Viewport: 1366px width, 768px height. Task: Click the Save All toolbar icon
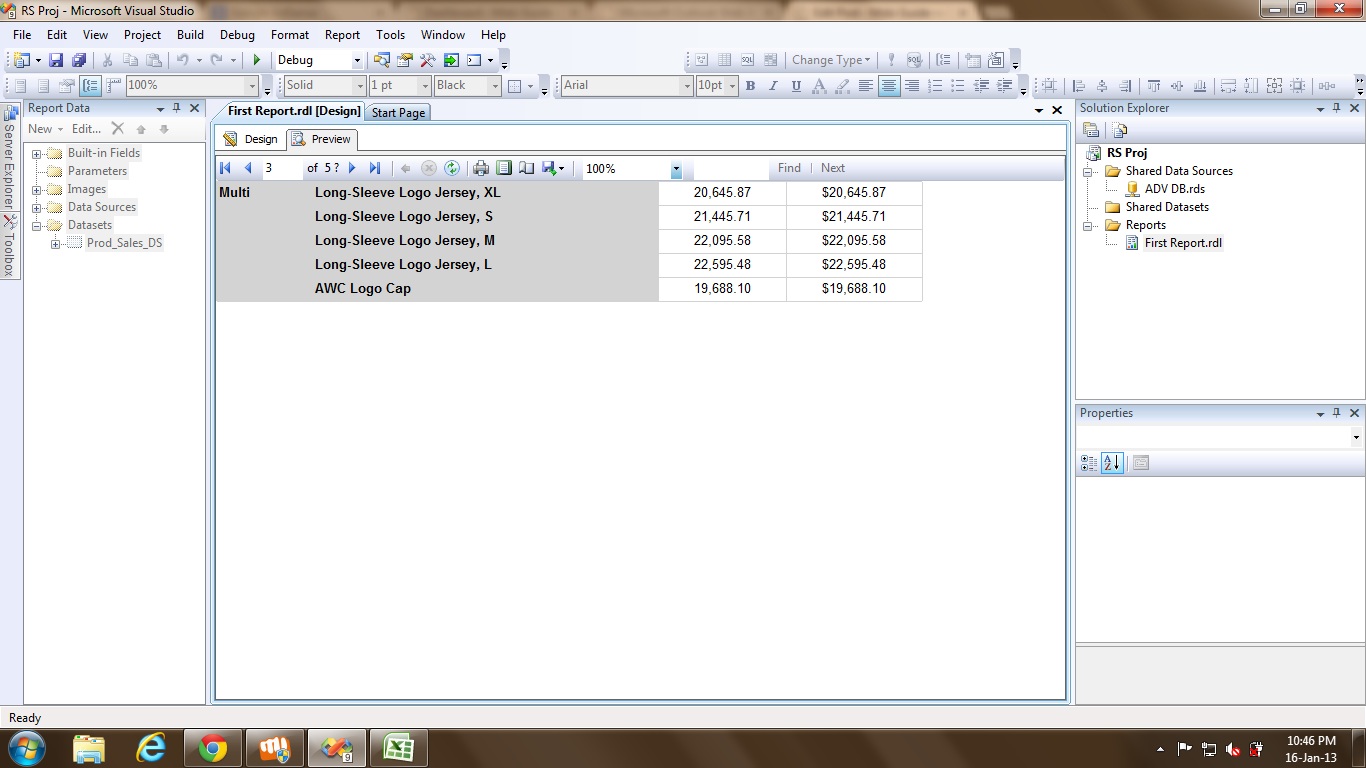coord(78,60)
